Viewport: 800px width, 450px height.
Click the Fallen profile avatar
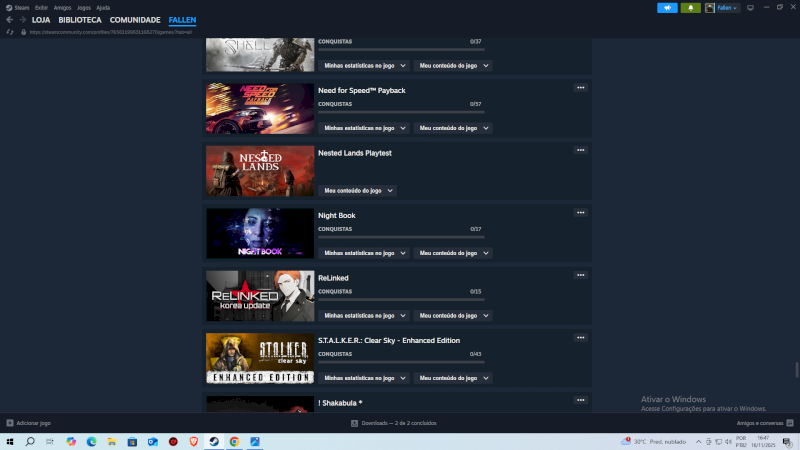710,8
